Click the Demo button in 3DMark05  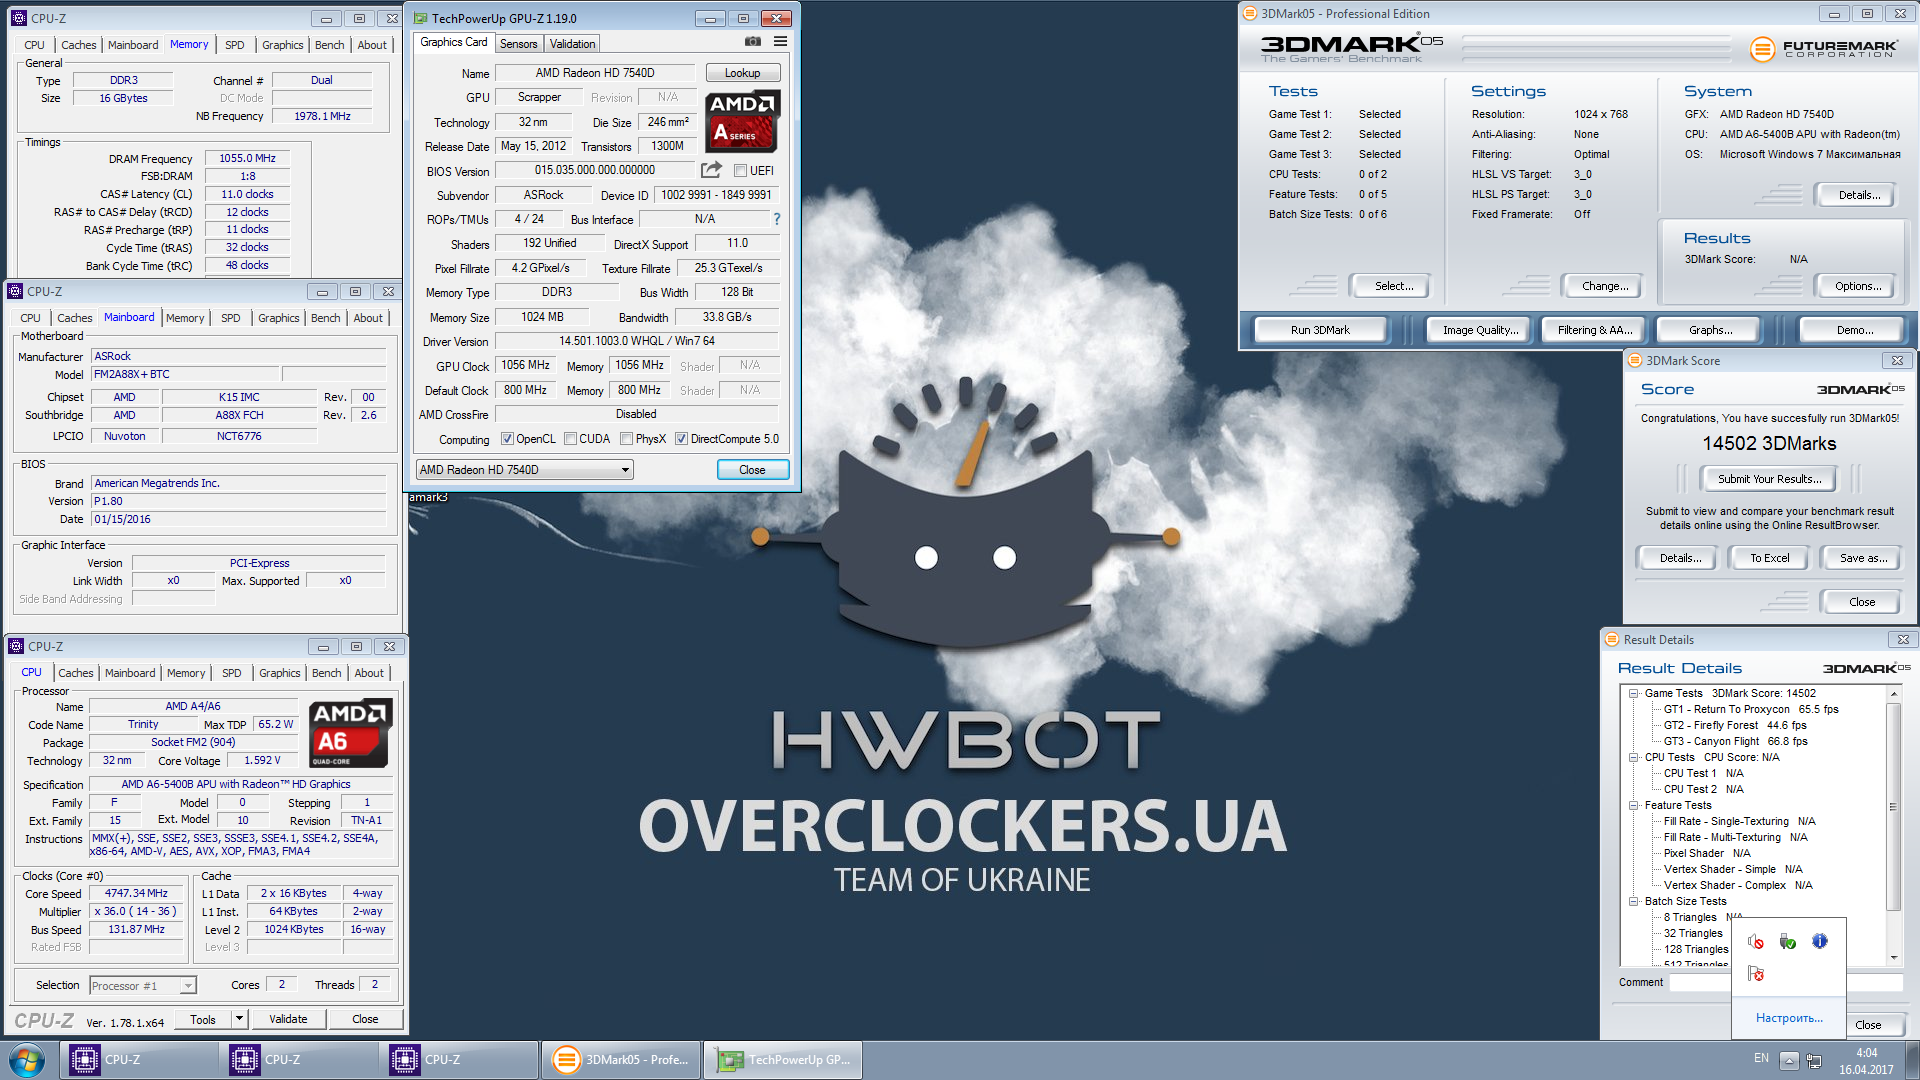[1854, 330]
